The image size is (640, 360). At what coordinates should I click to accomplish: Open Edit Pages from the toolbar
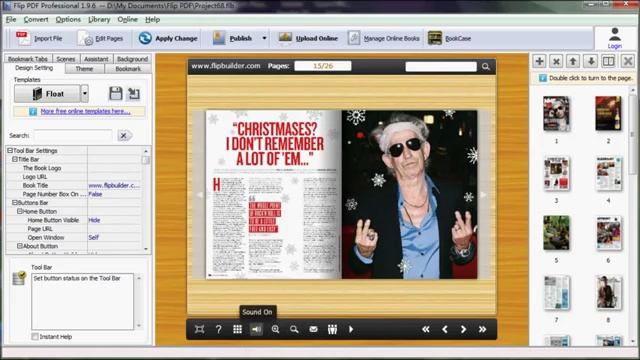100,38
